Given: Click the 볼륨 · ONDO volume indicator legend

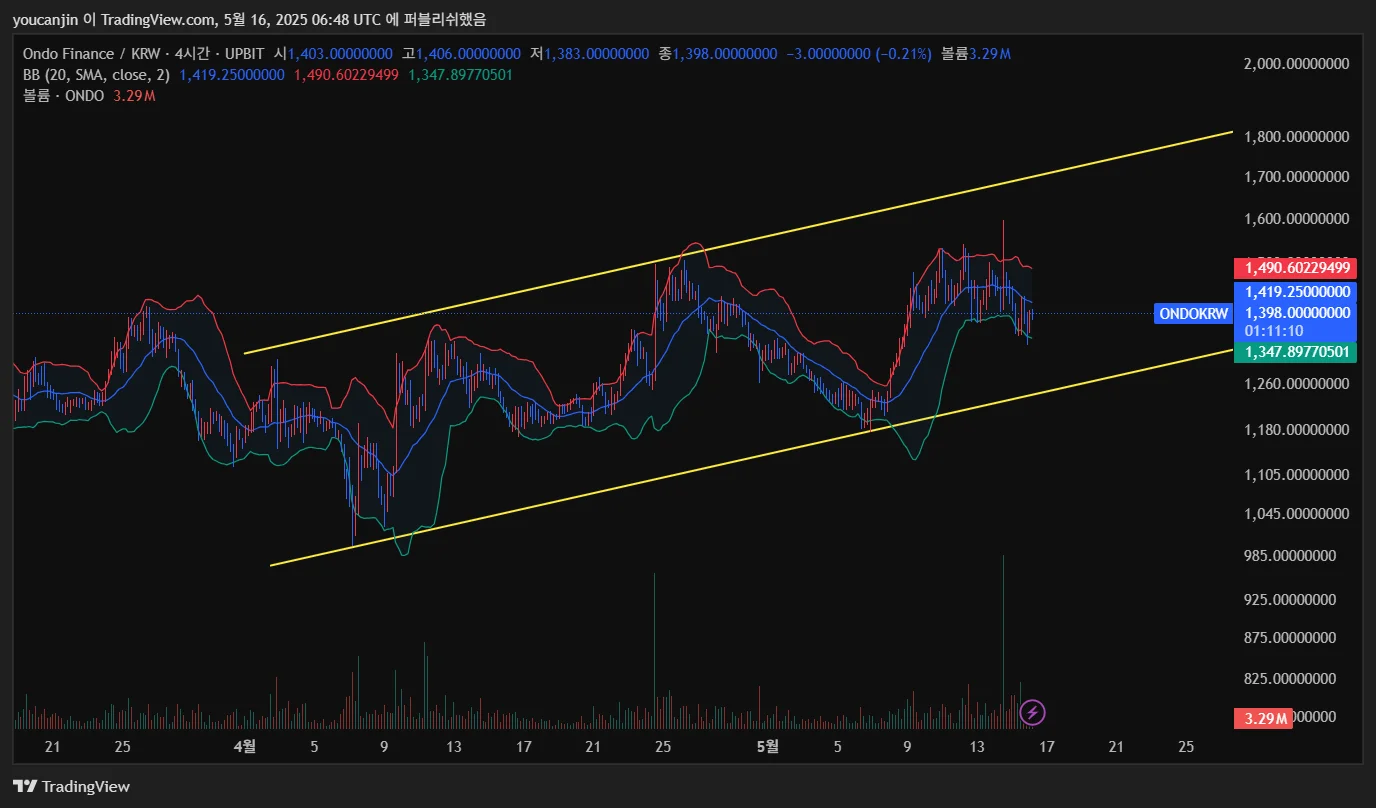Looking at the screenshot, I should [63, 96].
